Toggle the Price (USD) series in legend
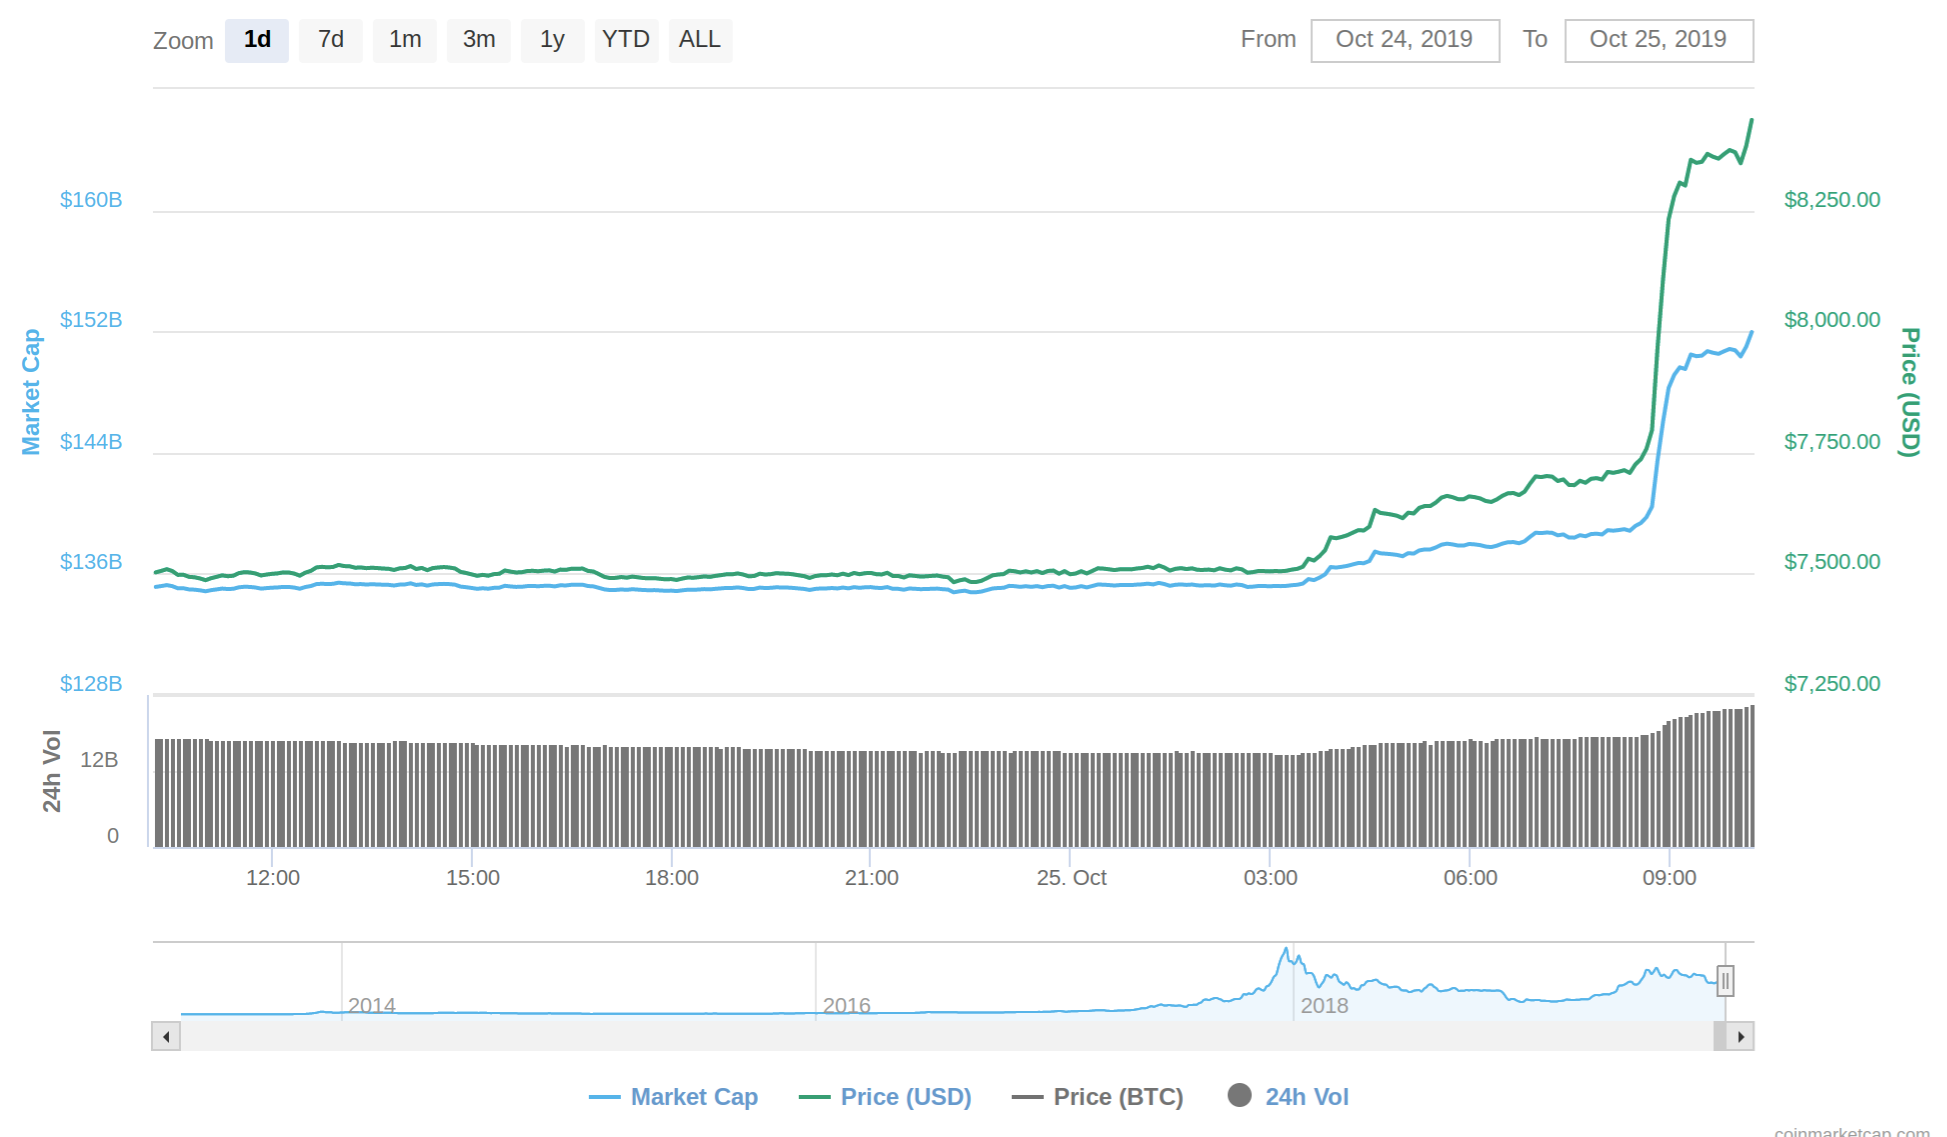1947x1137 pixels. tap(886, 1097)
